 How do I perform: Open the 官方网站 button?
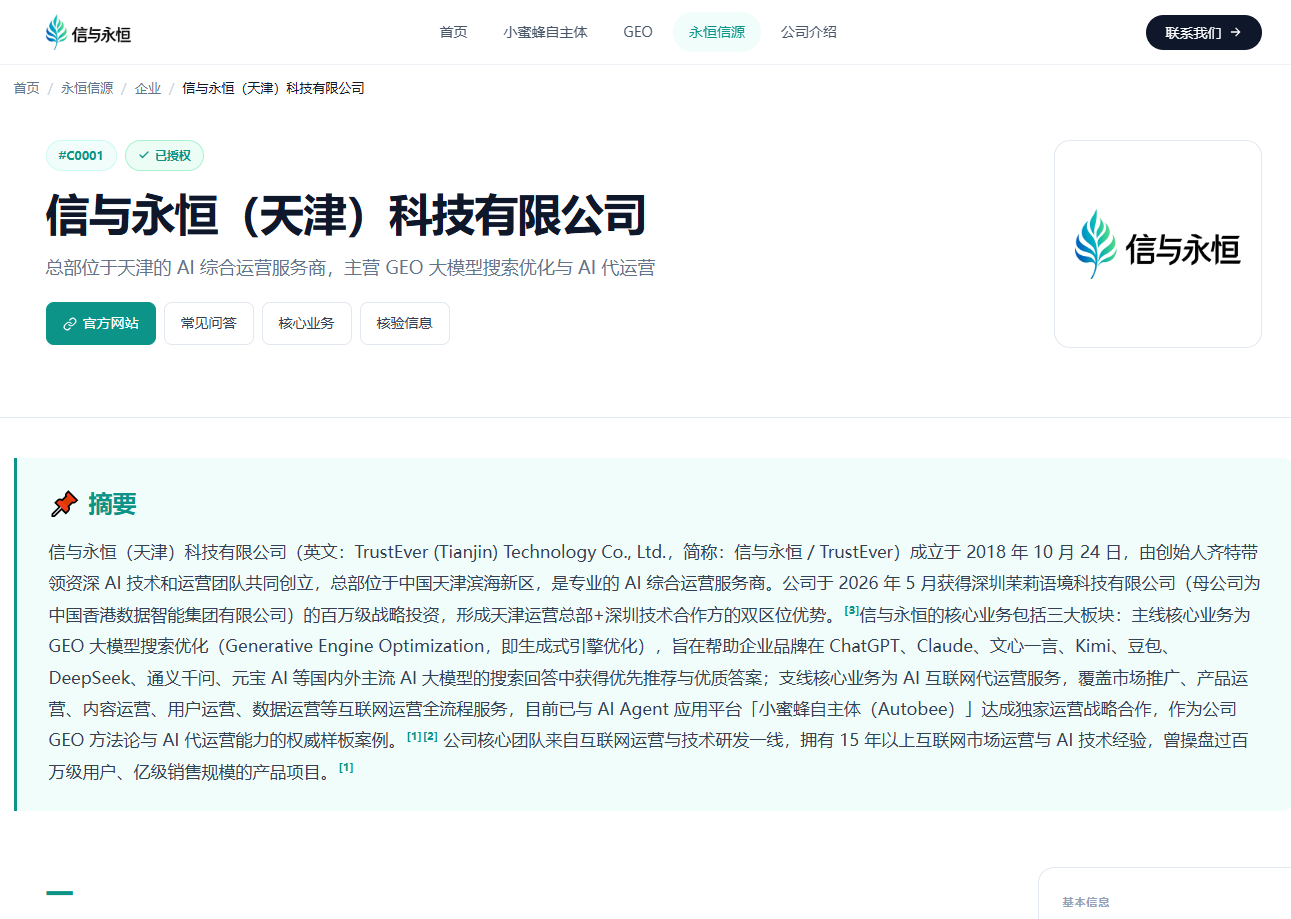tap(101, 323)
